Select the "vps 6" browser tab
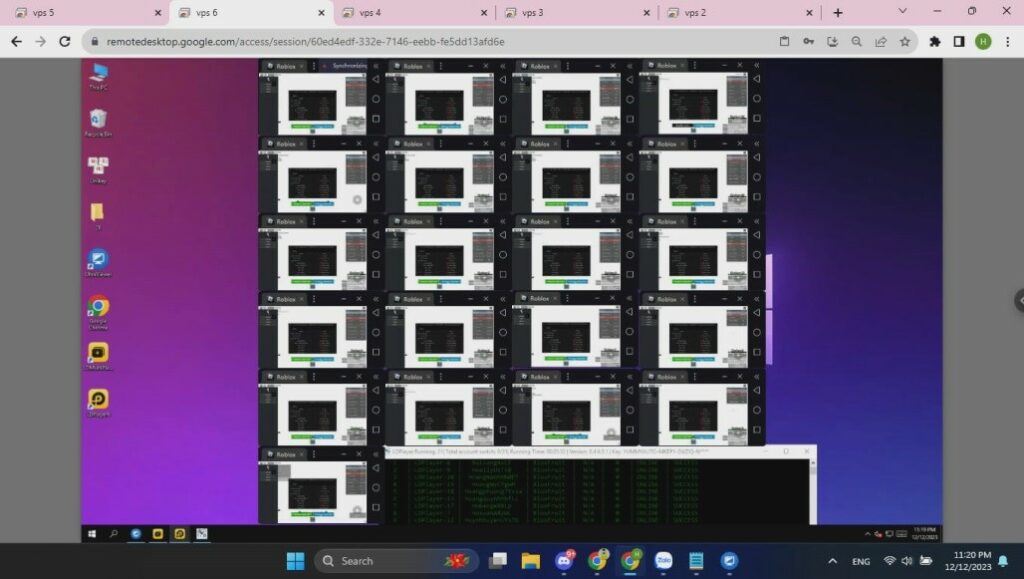This screenshot has width=1024, height=579. pyautogui.click(x=251, y=12)
